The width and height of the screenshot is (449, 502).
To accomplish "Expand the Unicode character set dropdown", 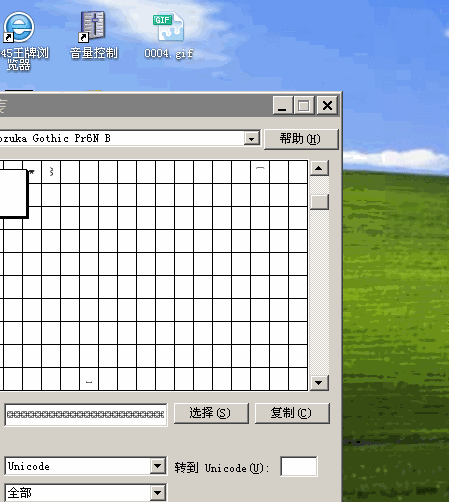I will tap(158, 466).
